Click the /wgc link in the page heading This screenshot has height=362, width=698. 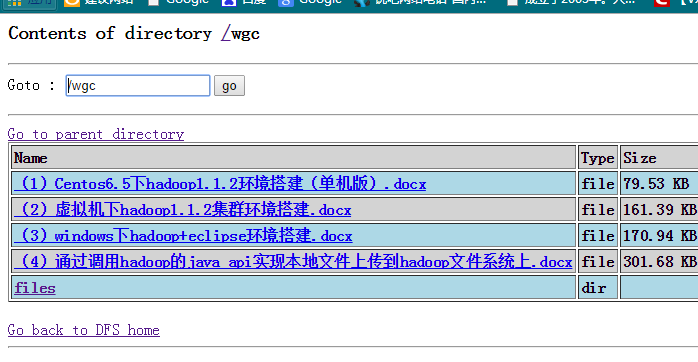click(x=241, y=33)
